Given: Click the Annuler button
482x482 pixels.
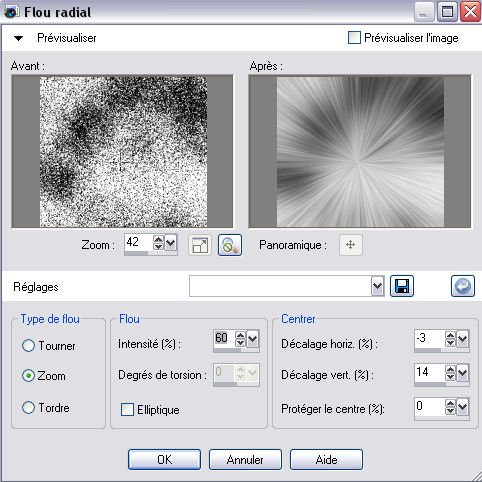Looking at the screenshot, I should 245,460.
